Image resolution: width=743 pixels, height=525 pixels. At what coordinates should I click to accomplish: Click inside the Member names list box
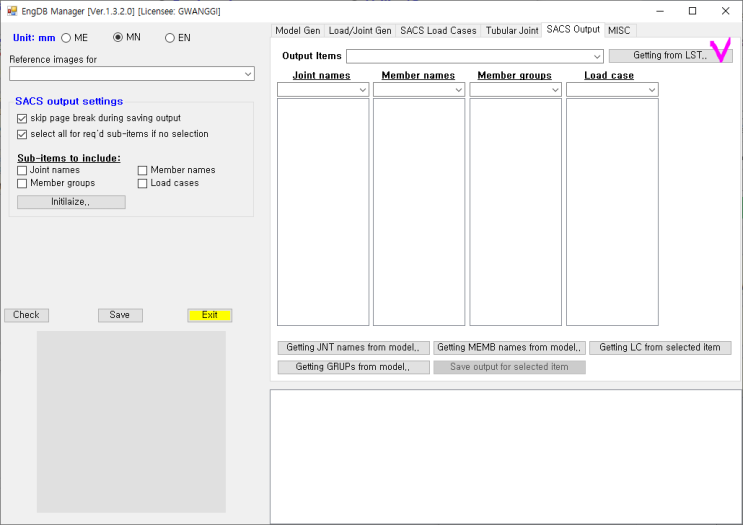[419, 212]
